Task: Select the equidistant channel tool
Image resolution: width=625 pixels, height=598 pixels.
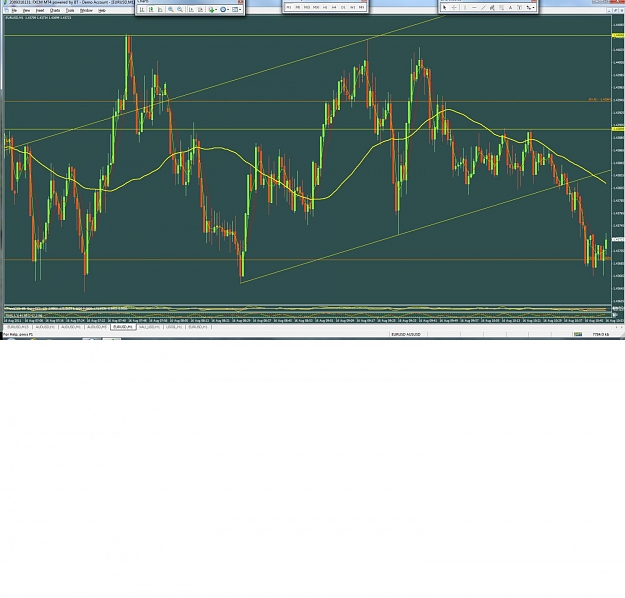Action: tap(492, 8)
